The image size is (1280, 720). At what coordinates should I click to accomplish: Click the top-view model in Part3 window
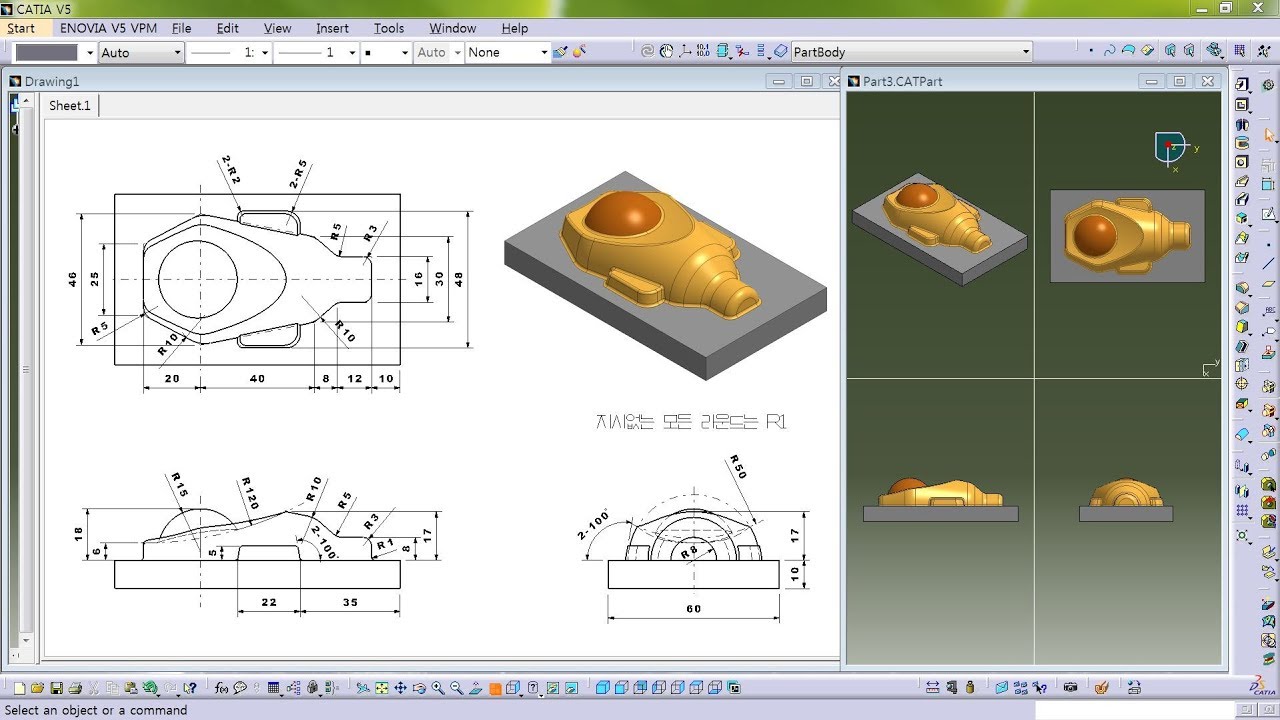[x=1128, y=235]
